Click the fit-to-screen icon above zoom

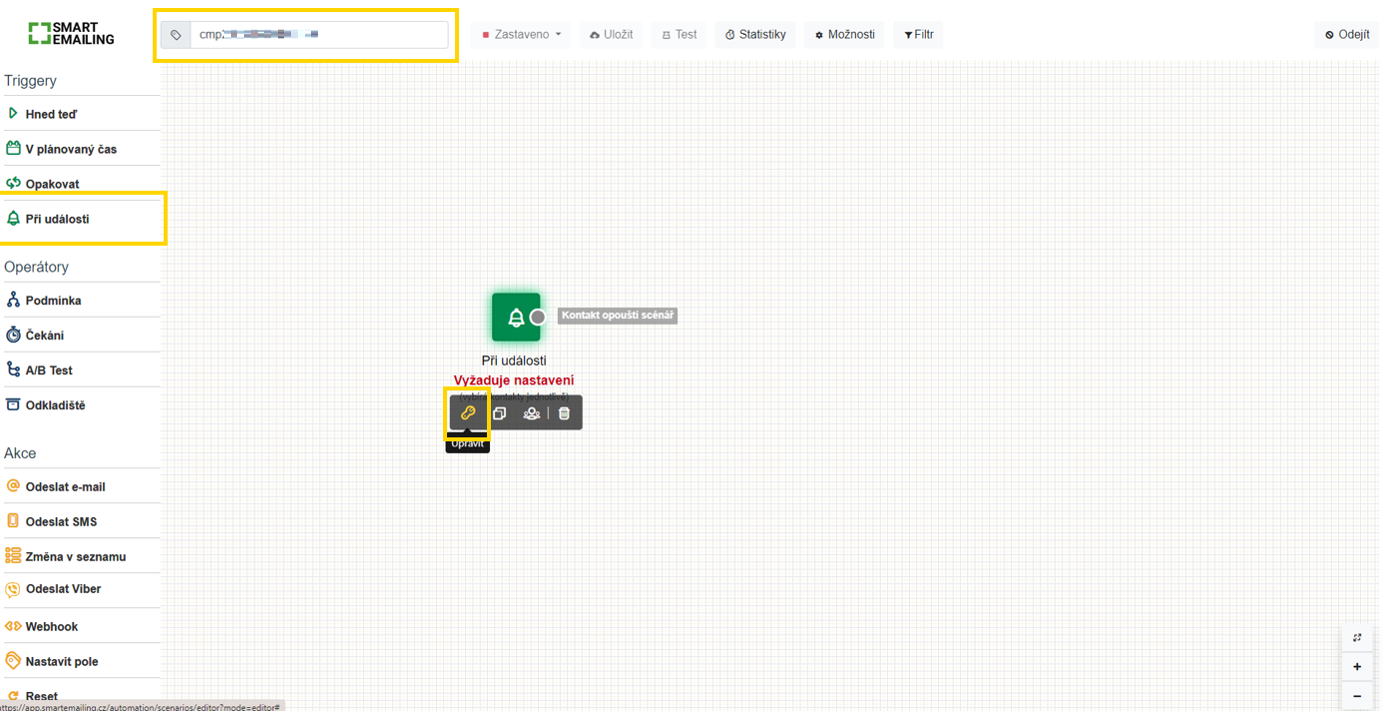click(1357, 638)
